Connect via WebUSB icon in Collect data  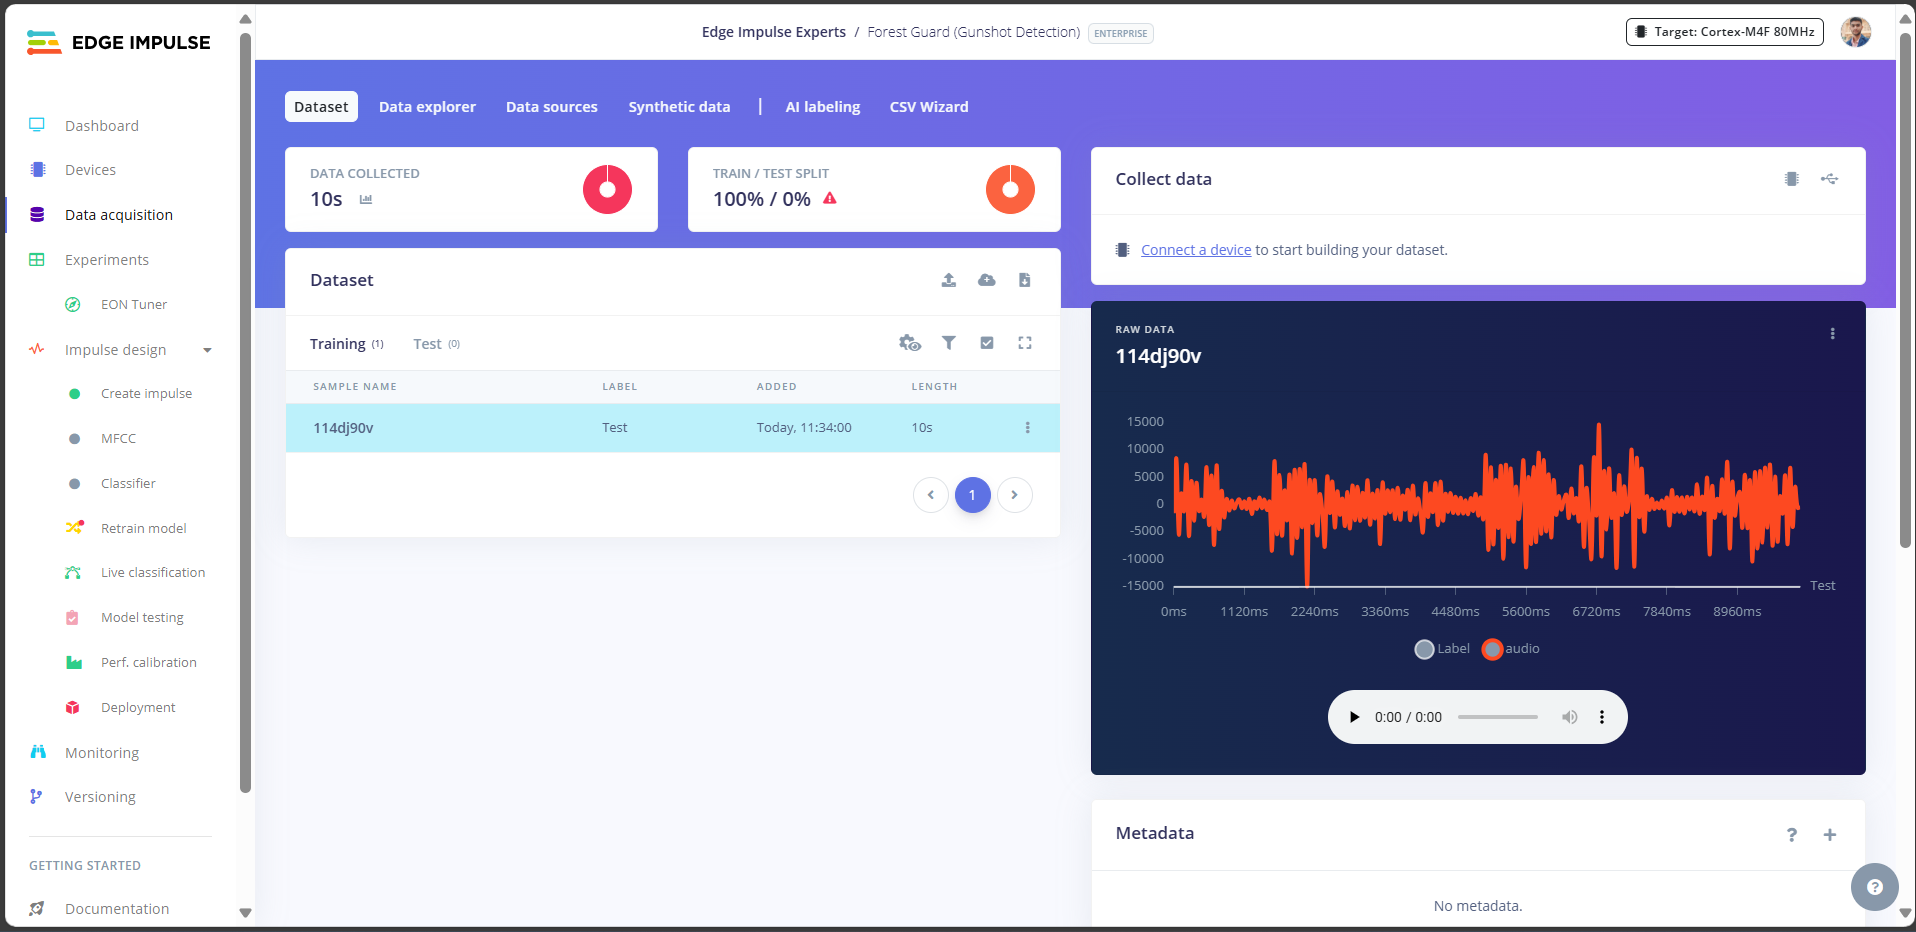pos(1830,179)
